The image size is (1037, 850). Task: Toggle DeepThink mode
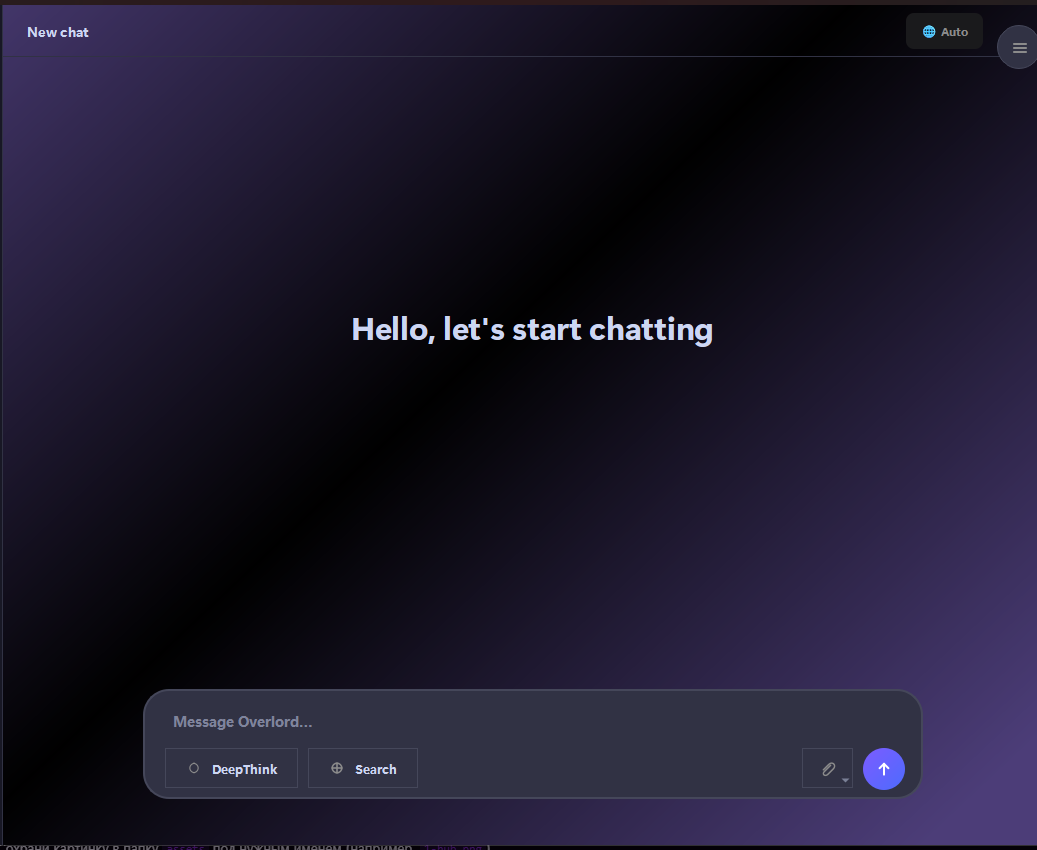click(231, 769)
